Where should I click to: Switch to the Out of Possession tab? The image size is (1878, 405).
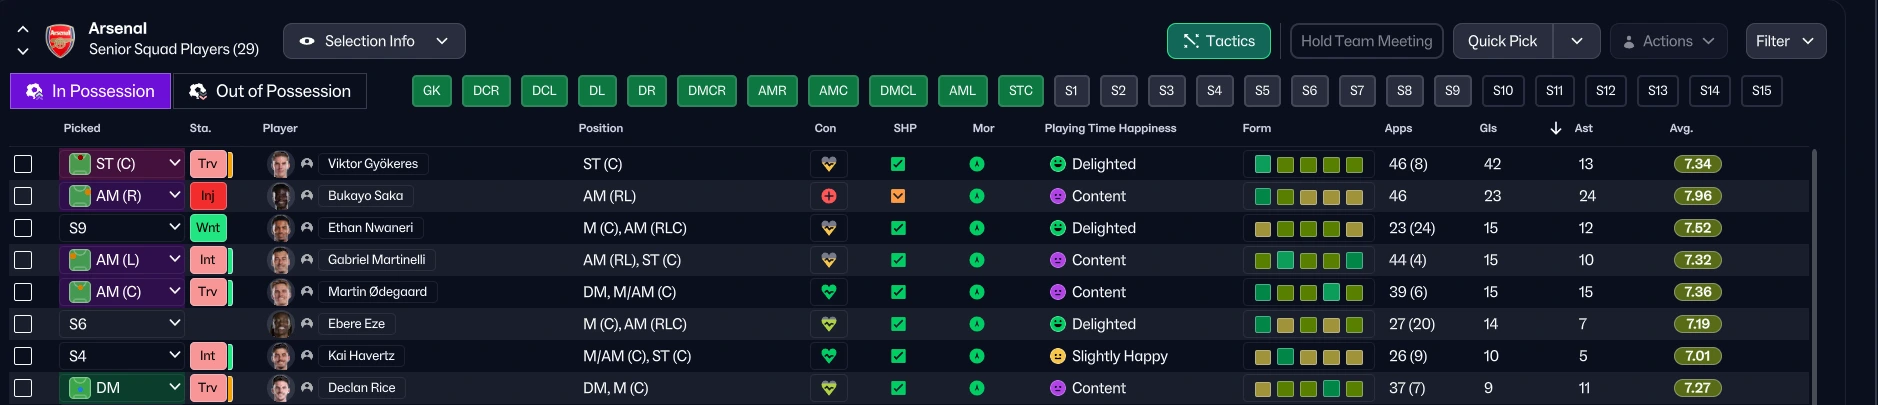270,91
